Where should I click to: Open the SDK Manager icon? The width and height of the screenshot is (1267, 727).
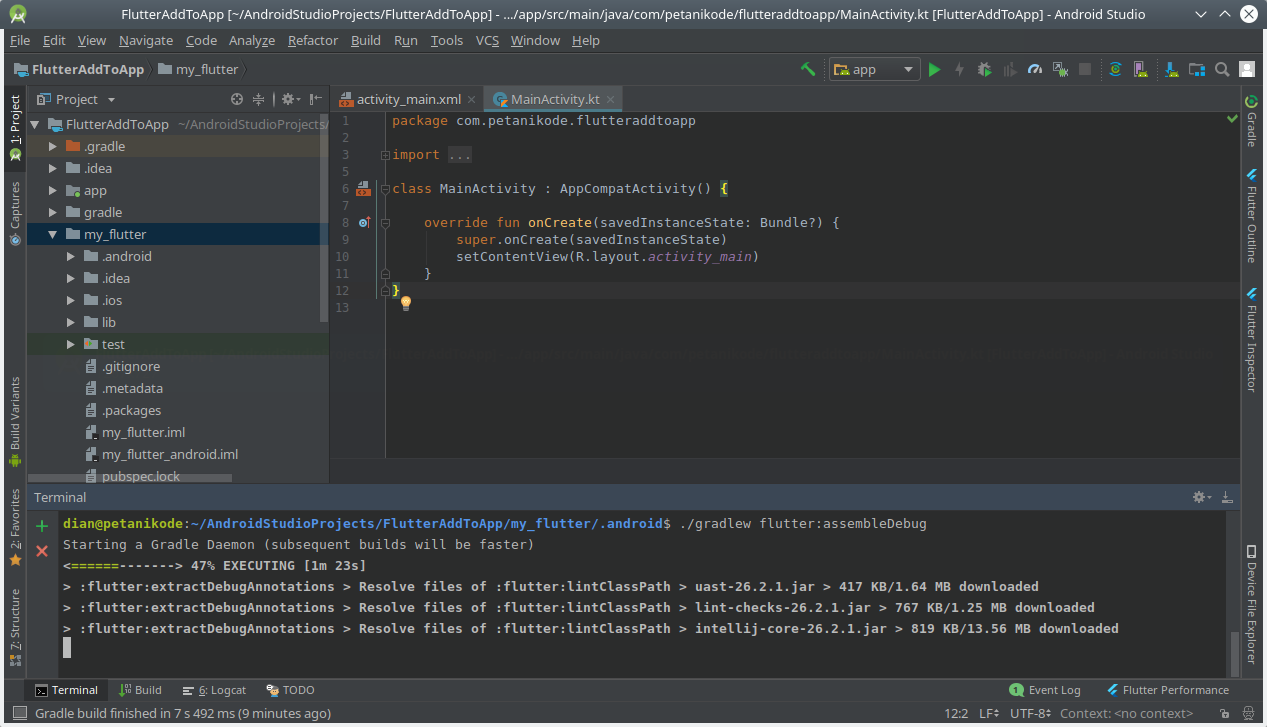tap(1171, 69)
